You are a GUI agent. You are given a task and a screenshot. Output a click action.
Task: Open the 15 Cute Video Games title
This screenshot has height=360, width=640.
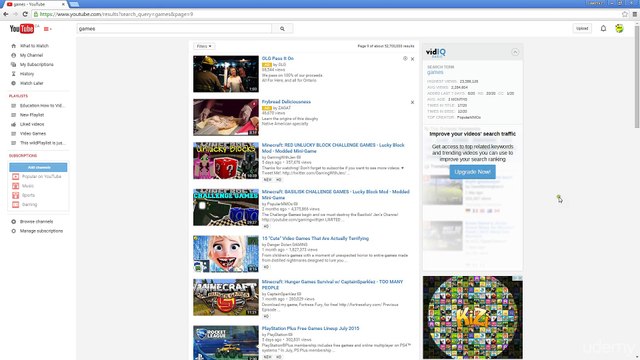click(315, 238)
